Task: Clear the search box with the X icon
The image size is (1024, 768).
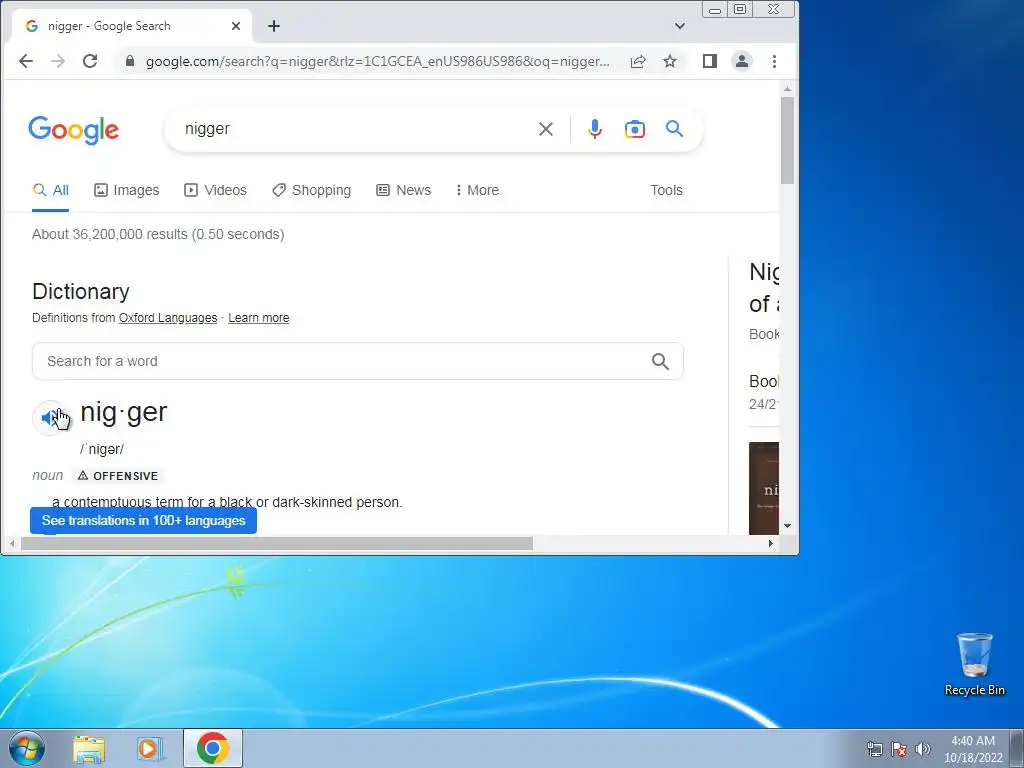Action: point(546,129)
